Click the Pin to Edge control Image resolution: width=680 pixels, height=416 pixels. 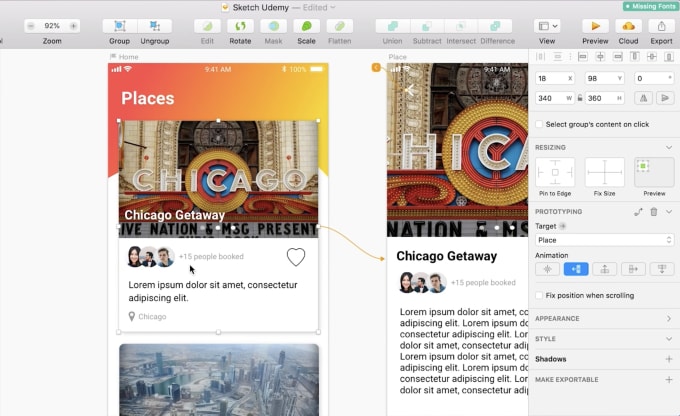[555, 172]
